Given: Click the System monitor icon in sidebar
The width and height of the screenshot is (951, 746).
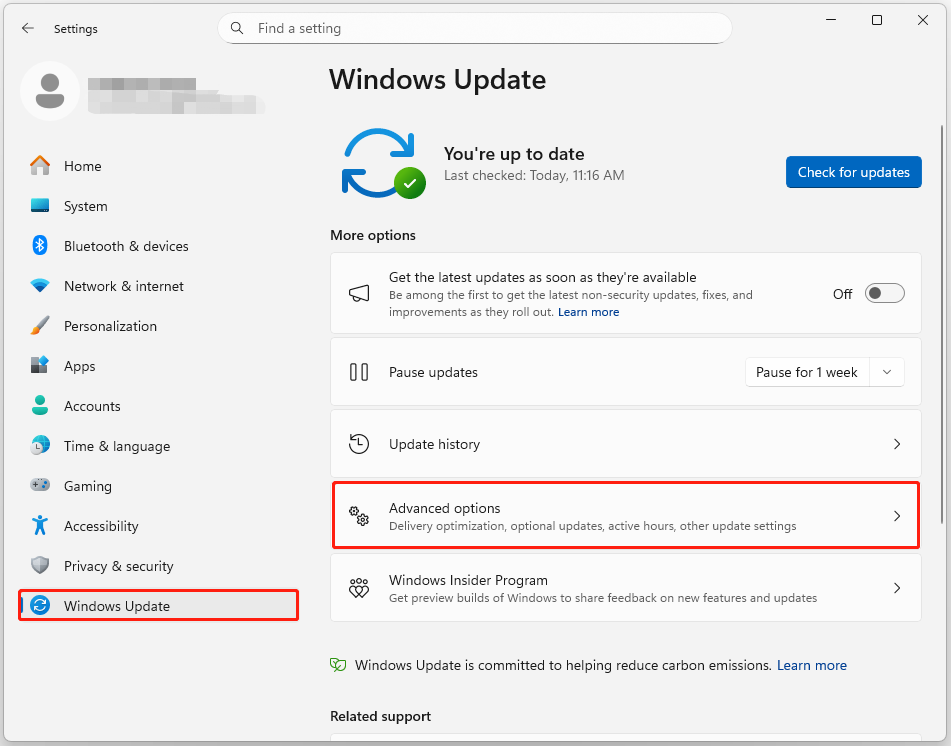Looking at the screenshot, I should tap(40, 206).
